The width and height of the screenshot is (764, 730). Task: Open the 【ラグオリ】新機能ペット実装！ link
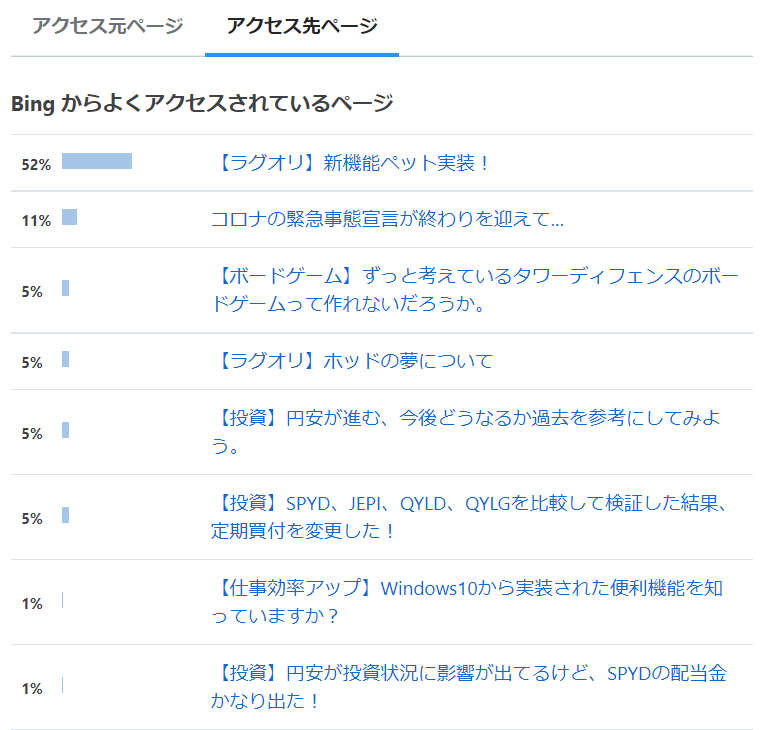tap(351, 163)
